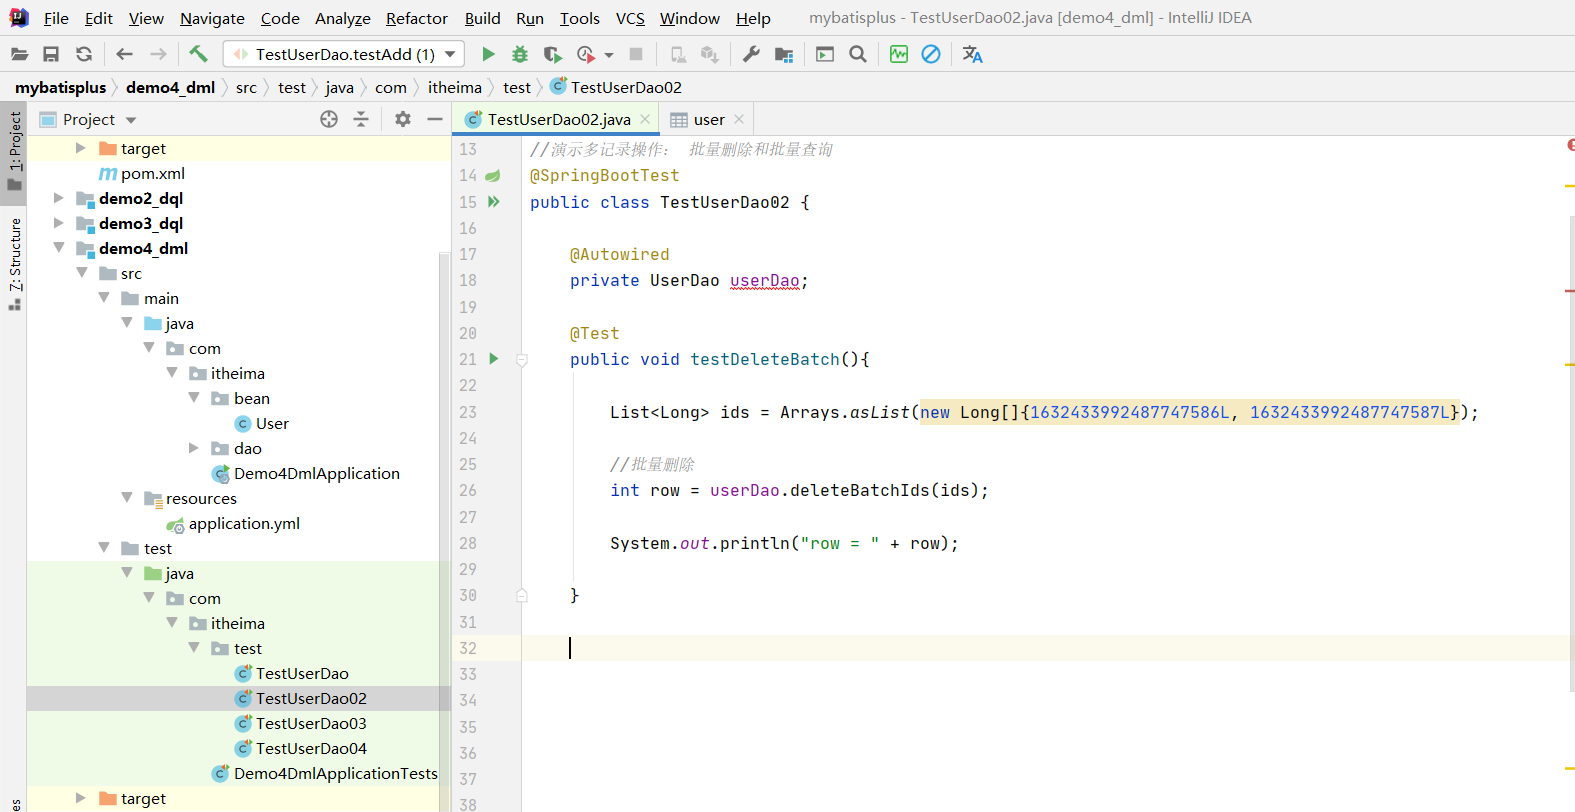Run testDeleteBatch from the gutter arrow
The width and height of the screenshot is (1575, 812).
pyautogui.click(x=493, y=359)
